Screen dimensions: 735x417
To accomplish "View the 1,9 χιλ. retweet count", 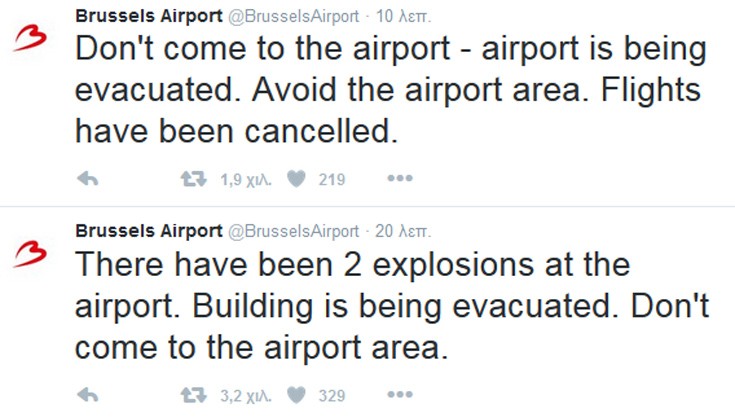I will pyautogui.click(x=246, y=179).
